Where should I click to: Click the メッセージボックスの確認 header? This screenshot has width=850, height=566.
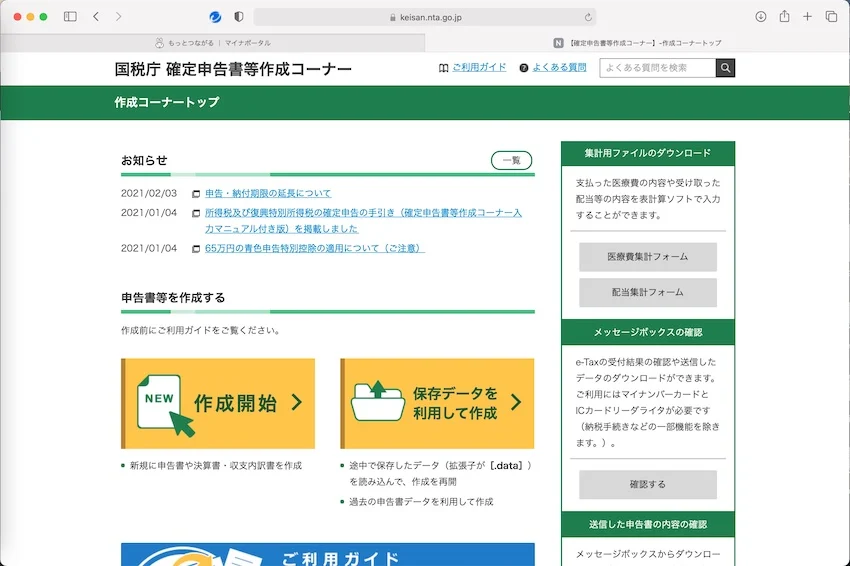(648, 332)
